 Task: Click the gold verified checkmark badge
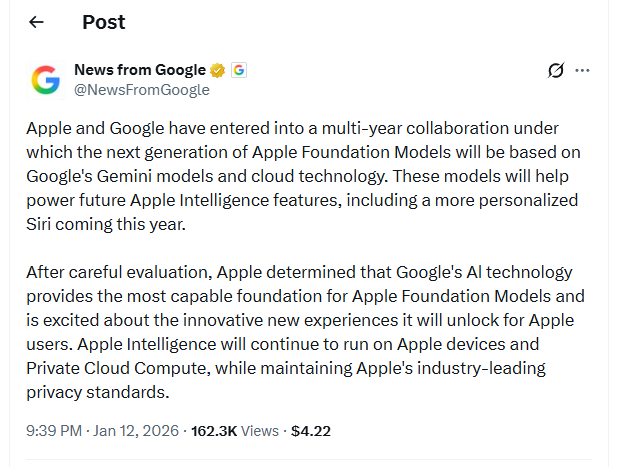pyautogui.click(x=216, y=70)
